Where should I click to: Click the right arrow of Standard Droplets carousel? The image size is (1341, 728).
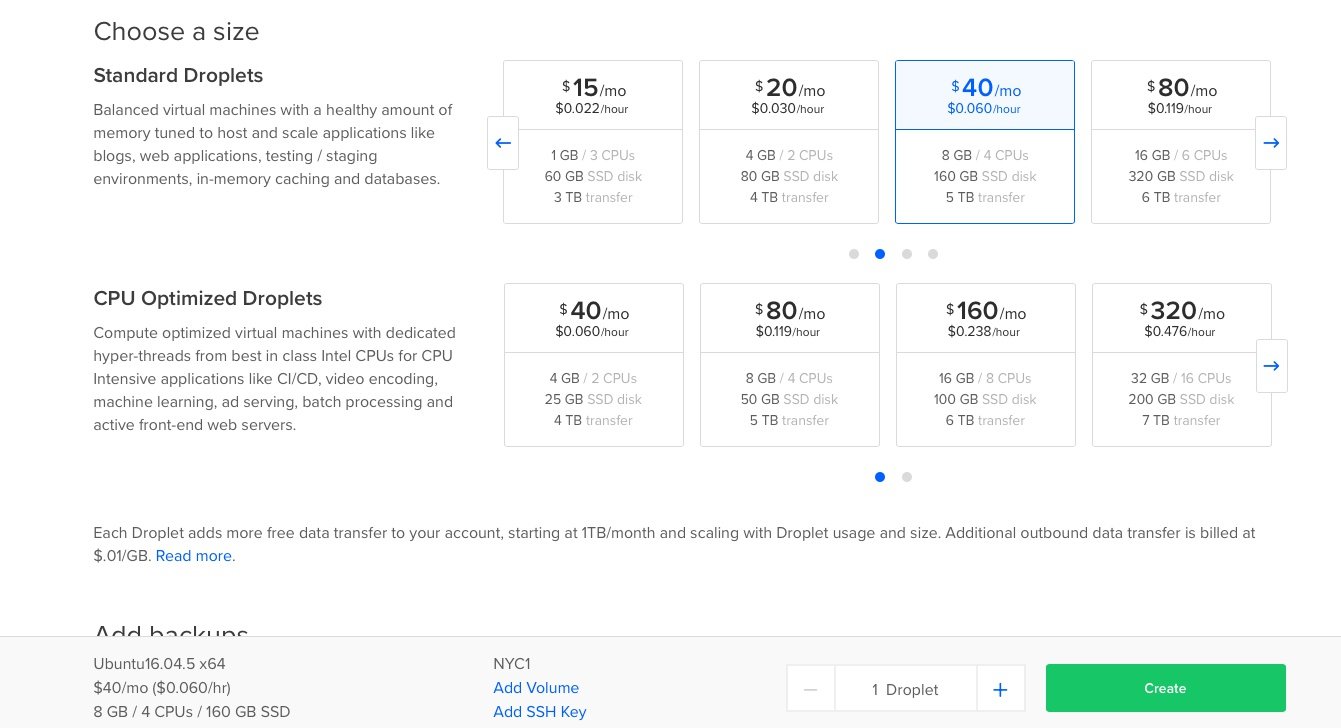click(1271, 143)
